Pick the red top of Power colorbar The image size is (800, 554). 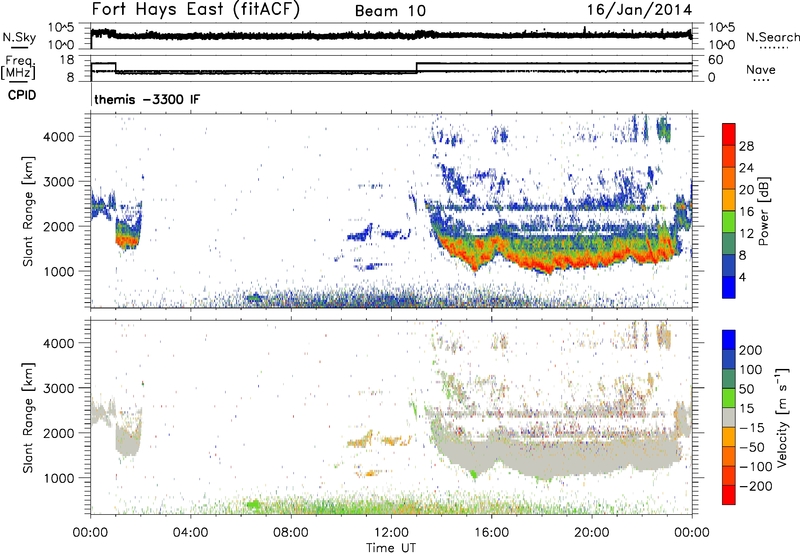tap(729, 134)
